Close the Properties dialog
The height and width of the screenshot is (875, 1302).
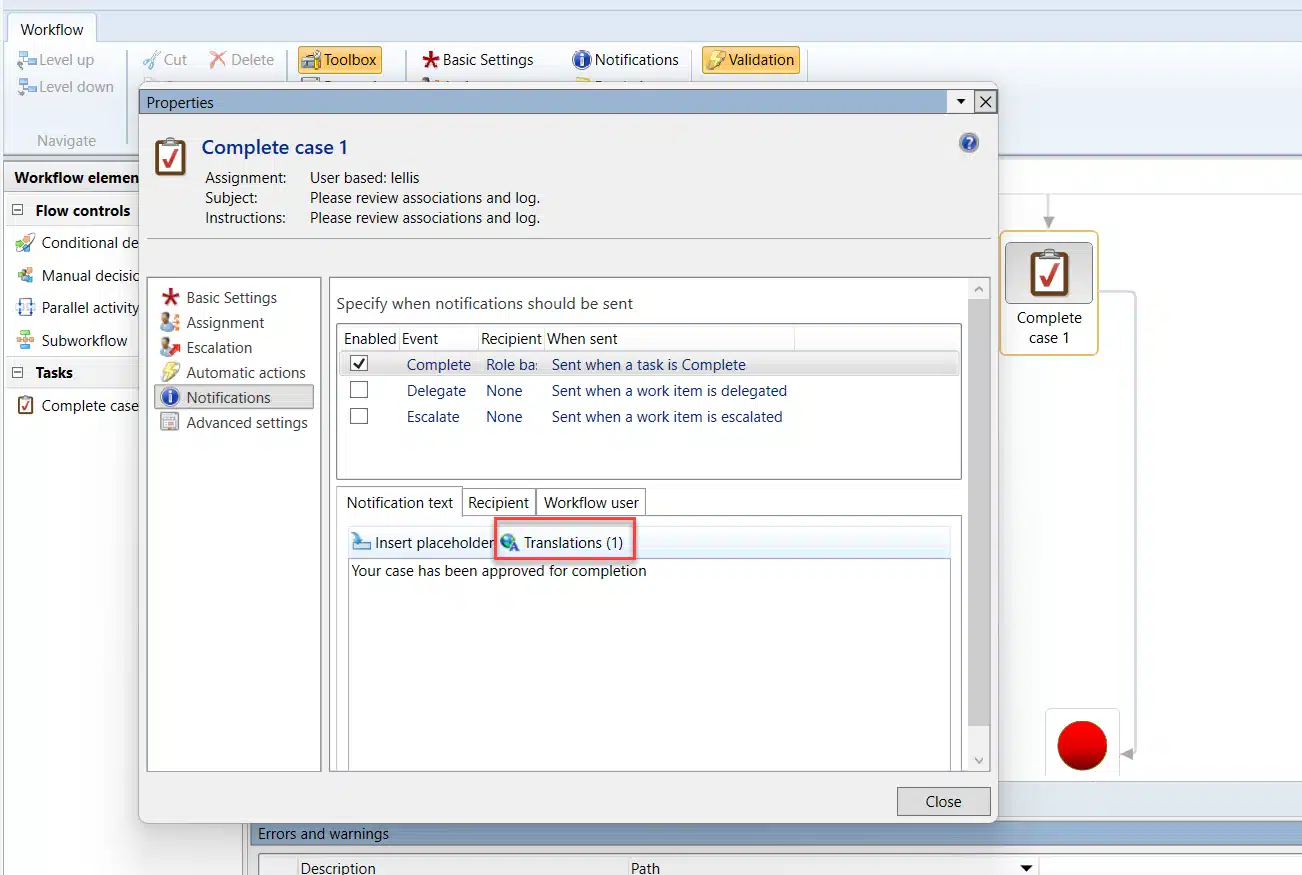pos(942,801)
